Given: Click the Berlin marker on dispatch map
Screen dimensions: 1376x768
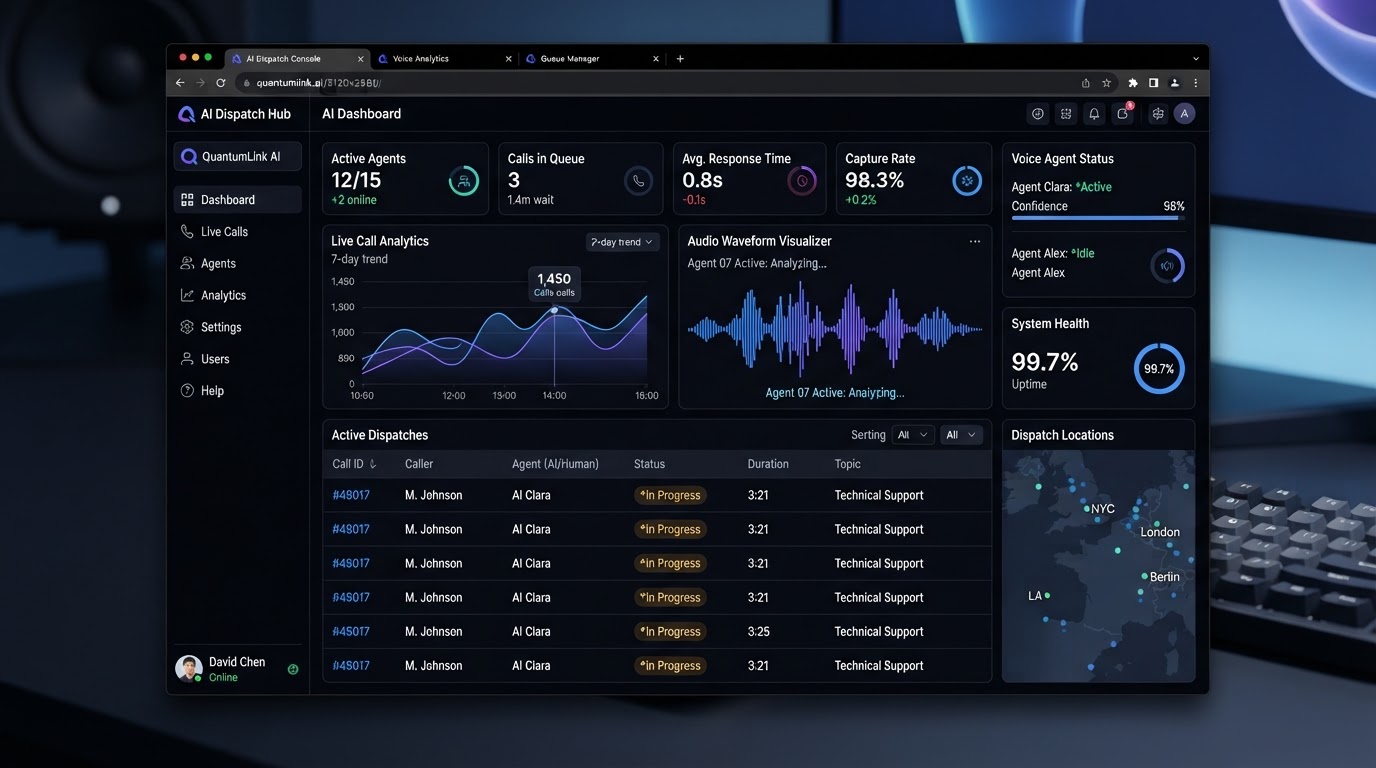Looking at the screenshot, I should (x=1145, y=577).
